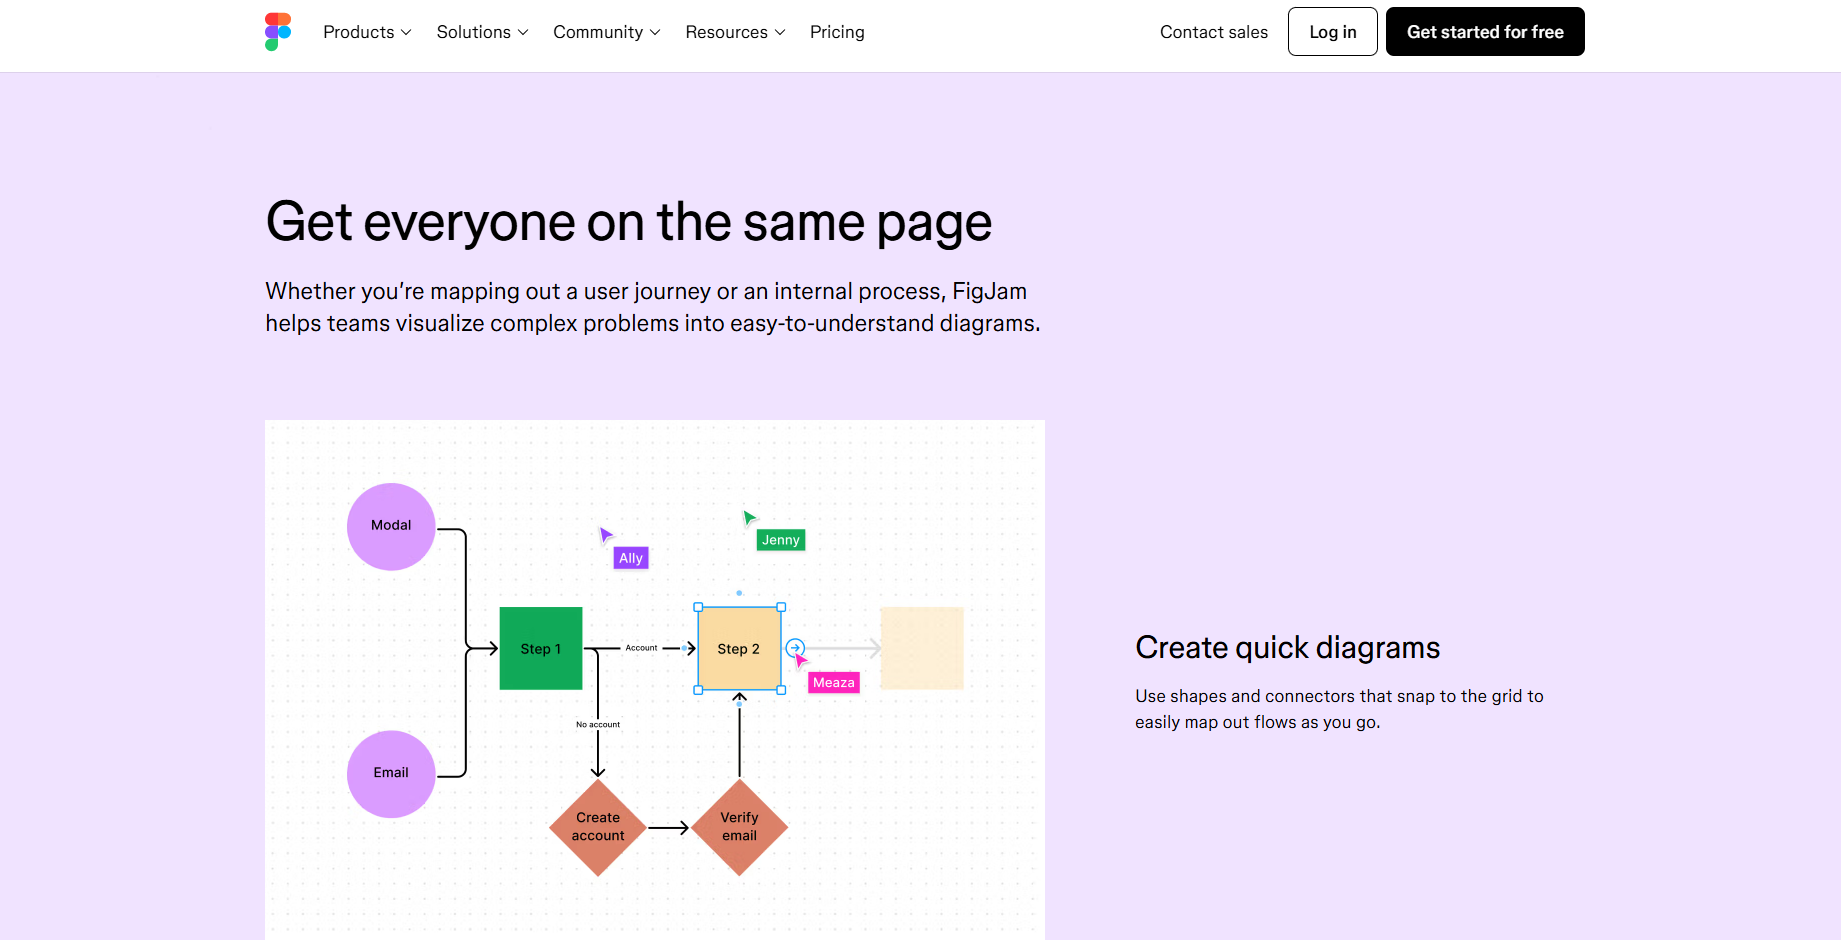
Task: Click the Contact sales link
Action: [x=1213, y=32]
